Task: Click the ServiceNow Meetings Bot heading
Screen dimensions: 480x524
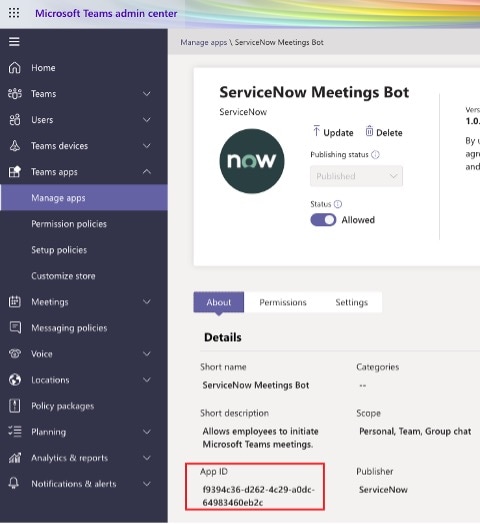Action: (x=314, y=92)
